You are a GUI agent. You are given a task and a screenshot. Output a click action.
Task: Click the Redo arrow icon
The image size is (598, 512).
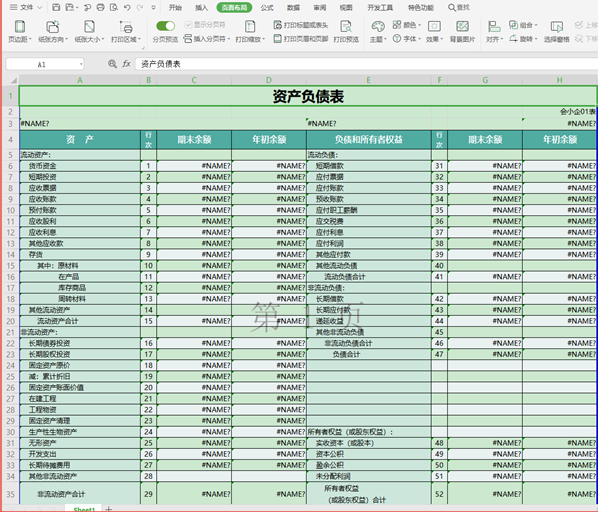point(140,7)
